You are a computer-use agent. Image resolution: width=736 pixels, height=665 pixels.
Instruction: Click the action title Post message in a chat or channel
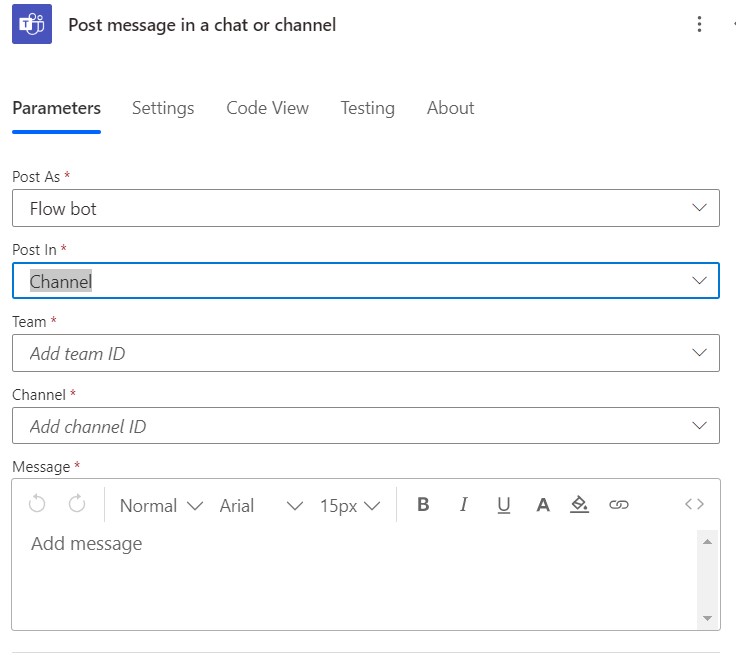pyautogui.click(x=202, y=25)
